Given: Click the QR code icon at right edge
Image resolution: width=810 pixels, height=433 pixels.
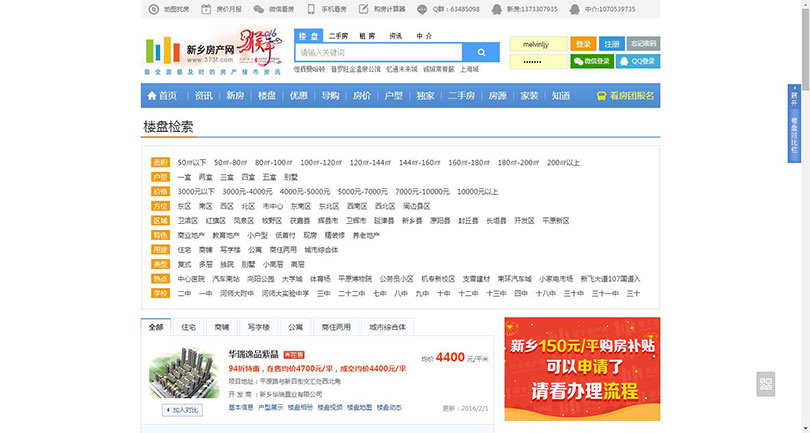Looking at the screenshot, I should pyautogui.click(x=767, y=383).
